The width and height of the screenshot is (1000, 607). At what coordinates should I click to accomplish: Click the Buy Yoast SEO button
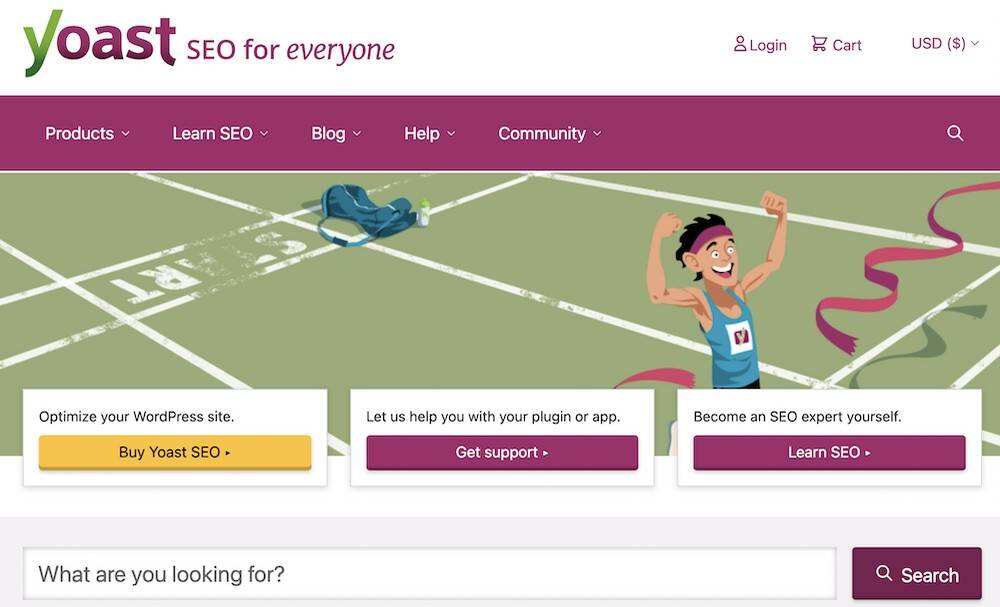pos(175,452)
